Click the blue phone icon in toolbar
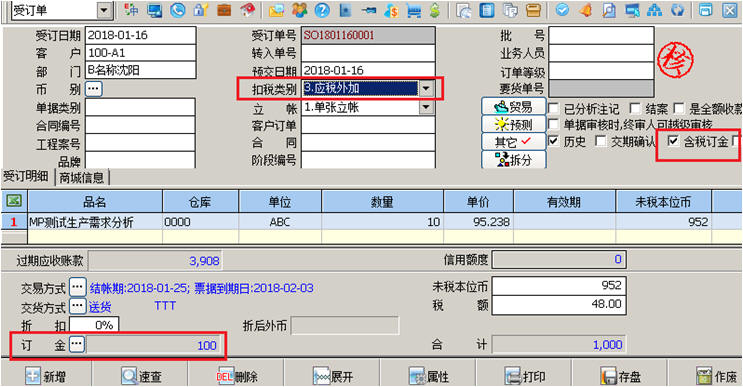This screenshot has height=387, width=743. pyautogui.click(x=178, y=10)
